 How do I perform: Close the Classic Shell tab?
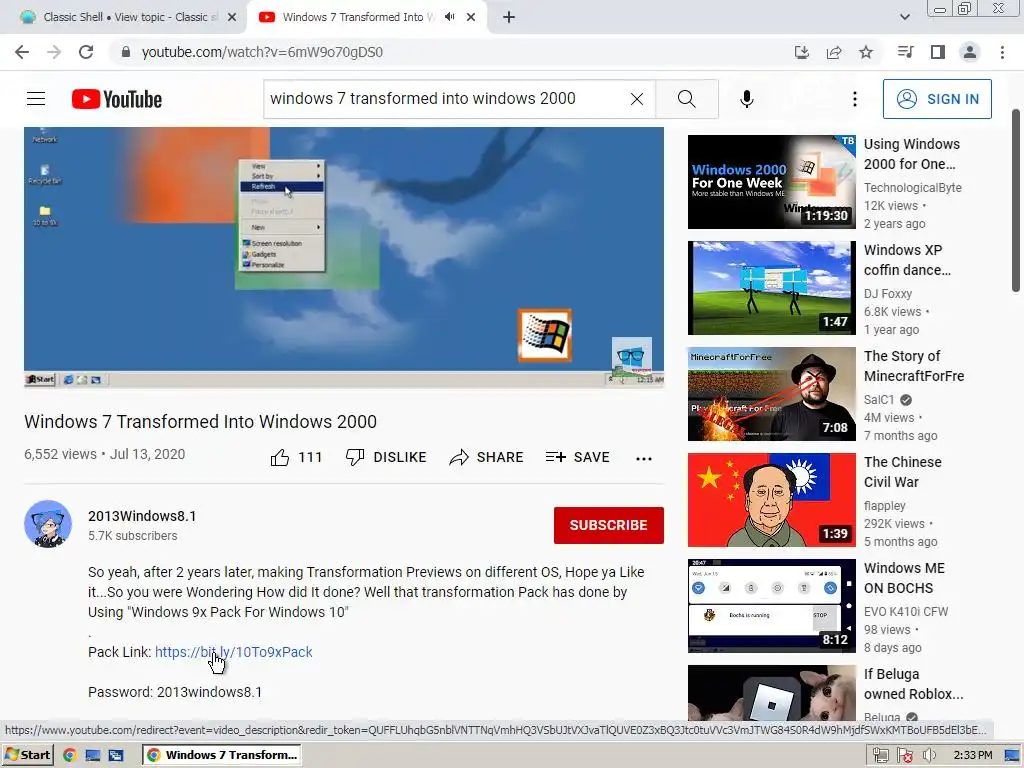click(x=232, y=17)
